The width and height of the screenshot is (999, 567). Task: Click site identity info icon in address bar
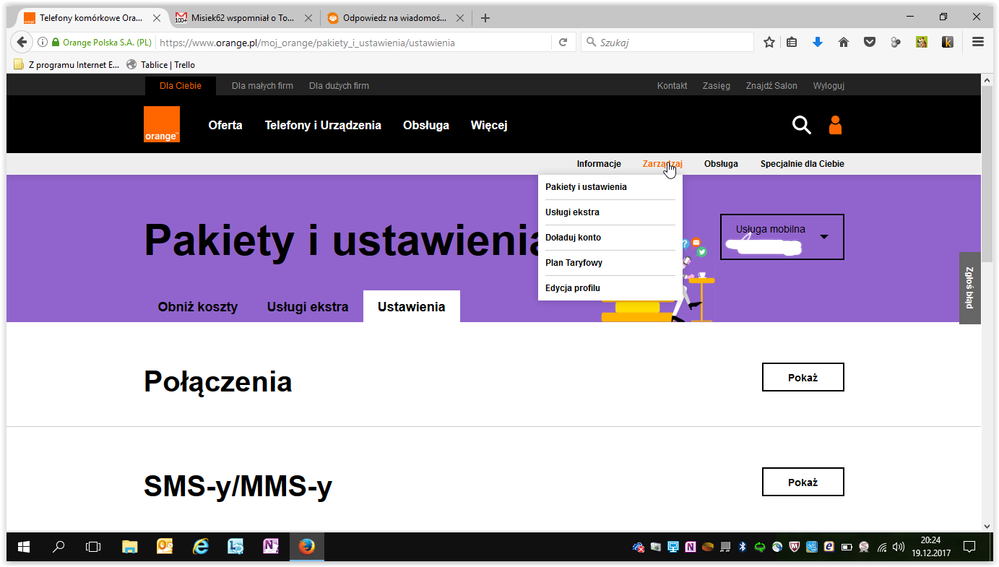pyautogui.click(x=42, y=42)
